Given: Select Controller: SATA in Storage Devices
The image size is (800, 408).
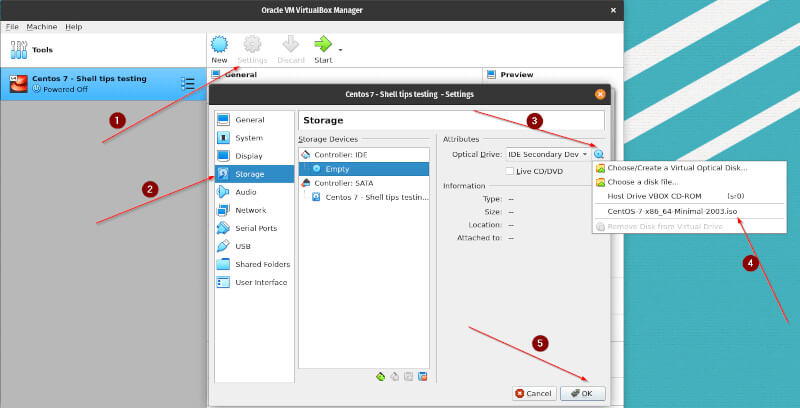Looking at the screenshot, I should click(364, 183).
